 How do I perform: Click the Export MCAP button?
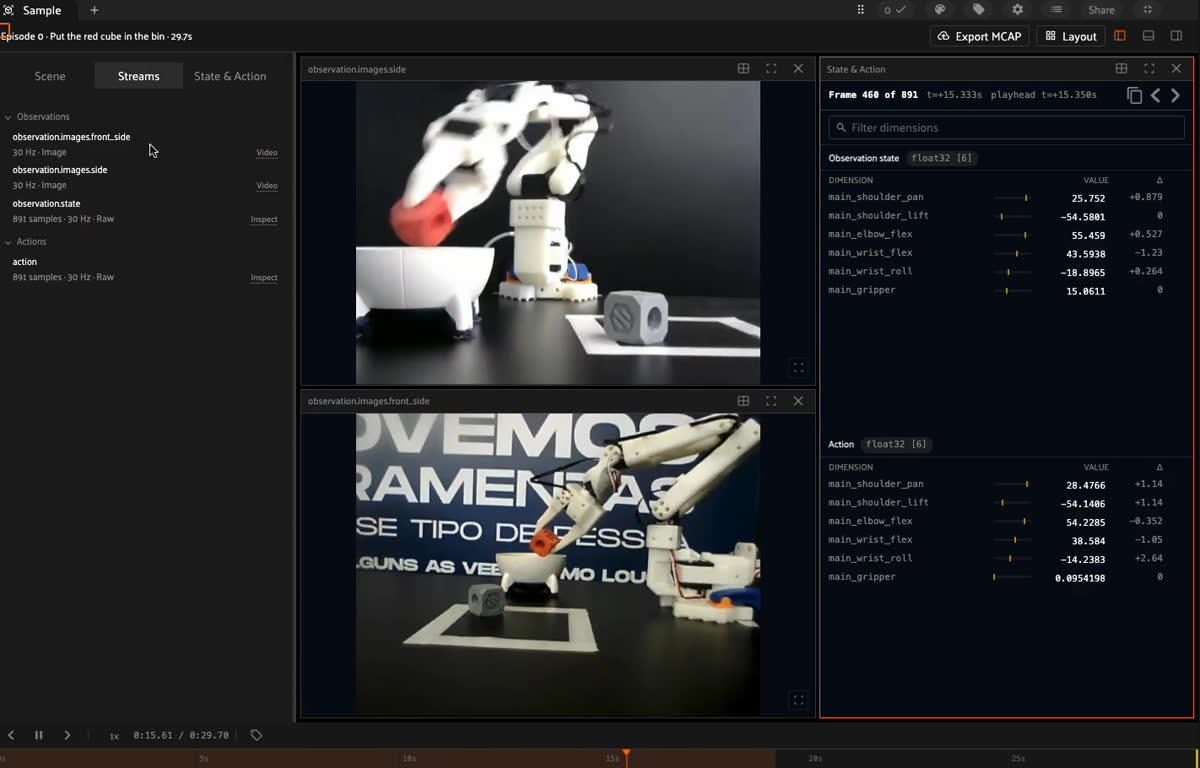coord(980,36)
